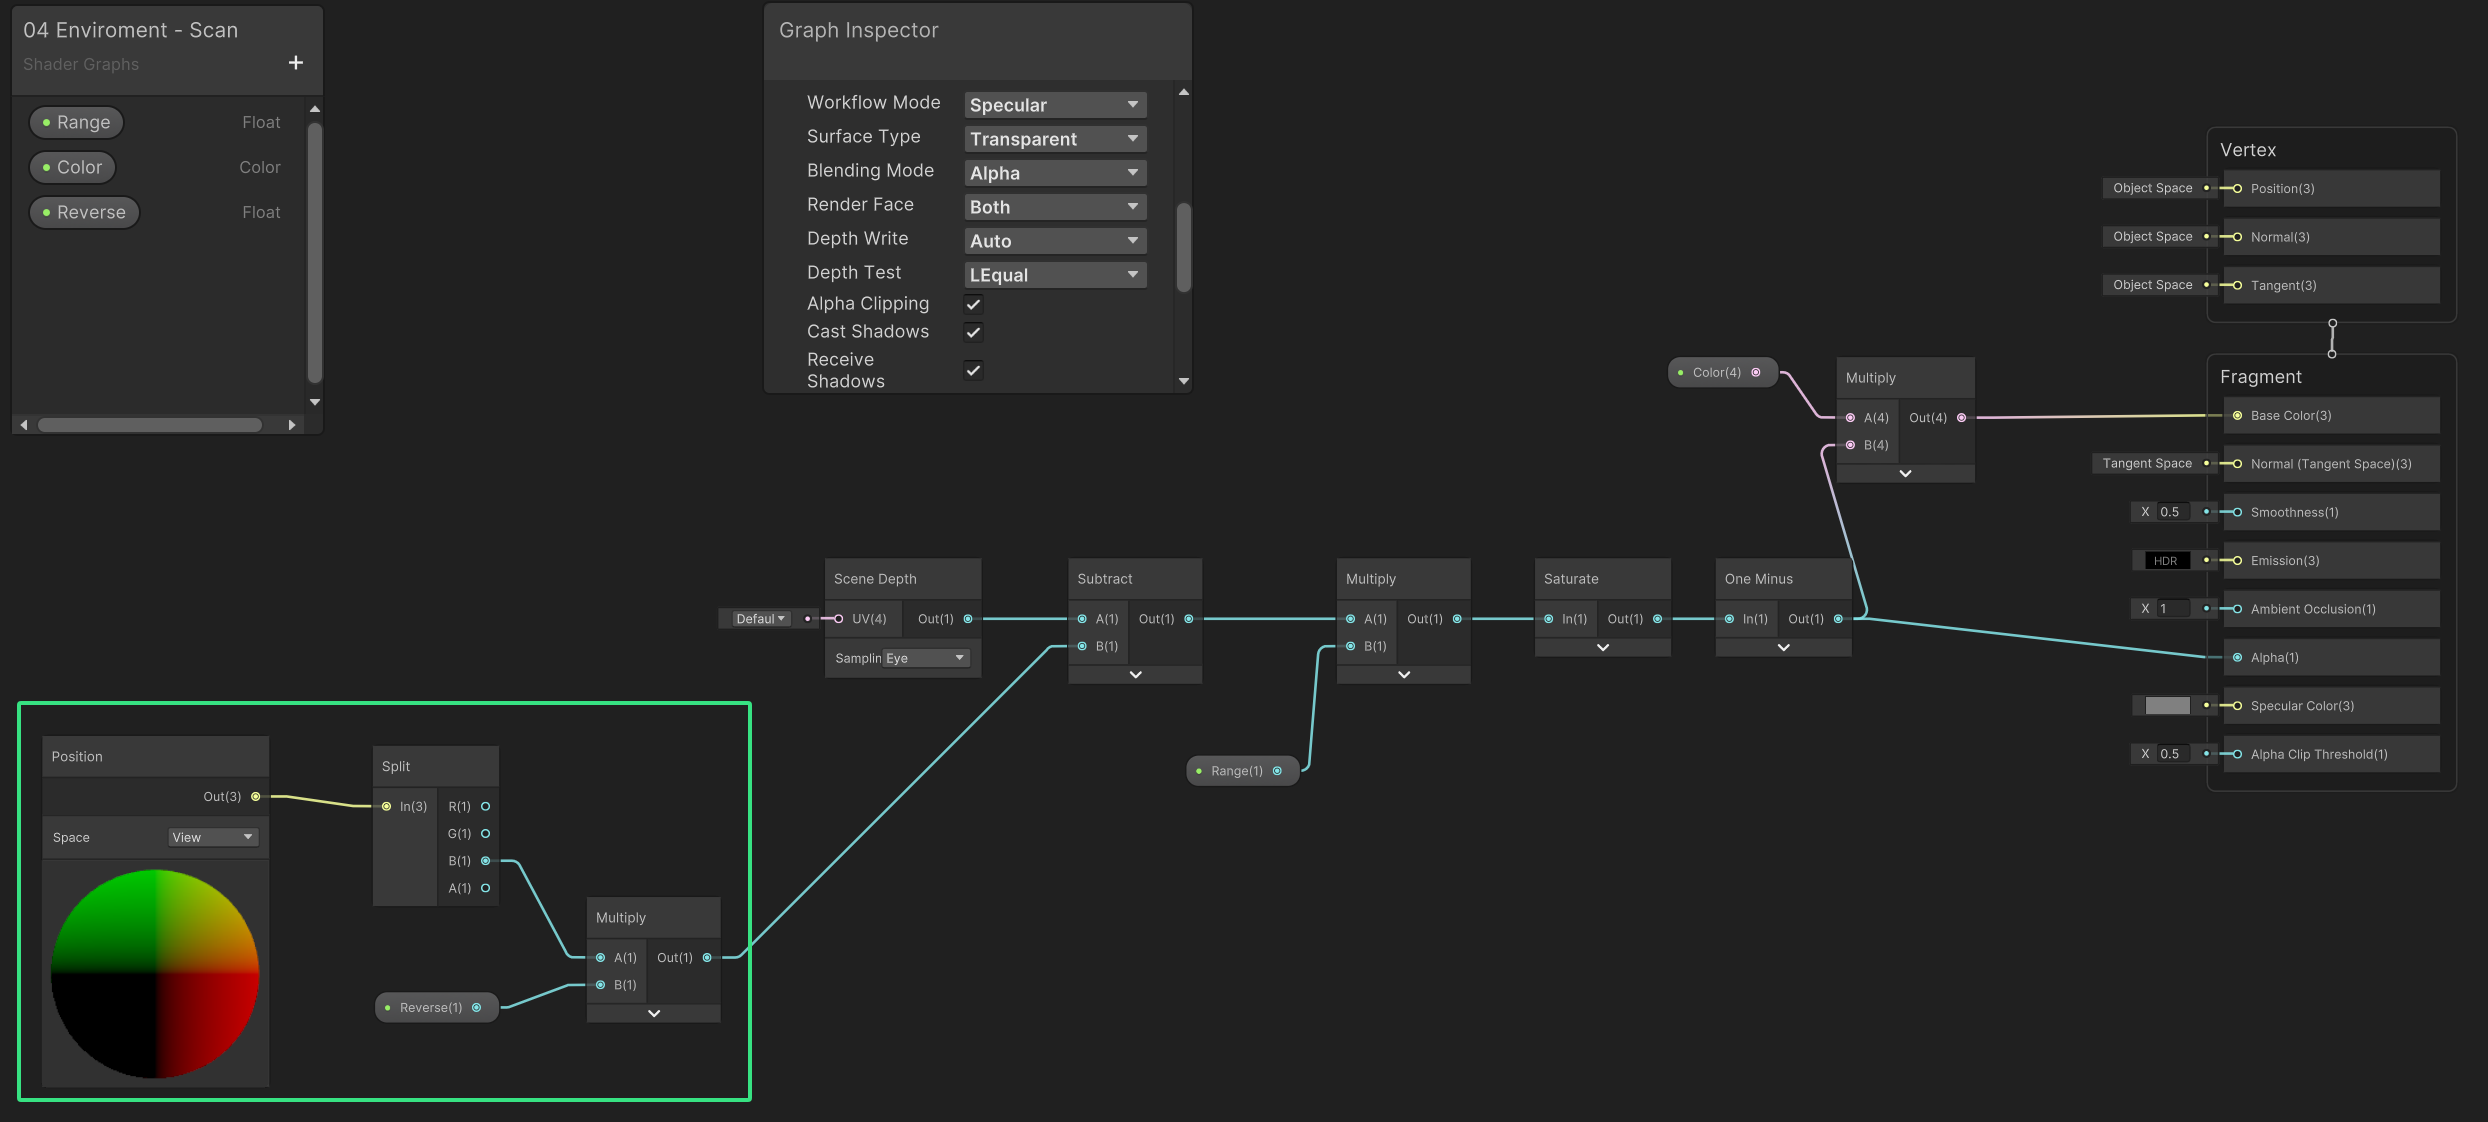Select the Color property pill in the blackboard
Screen dimensions: 2488x1122
pos(73,168)
